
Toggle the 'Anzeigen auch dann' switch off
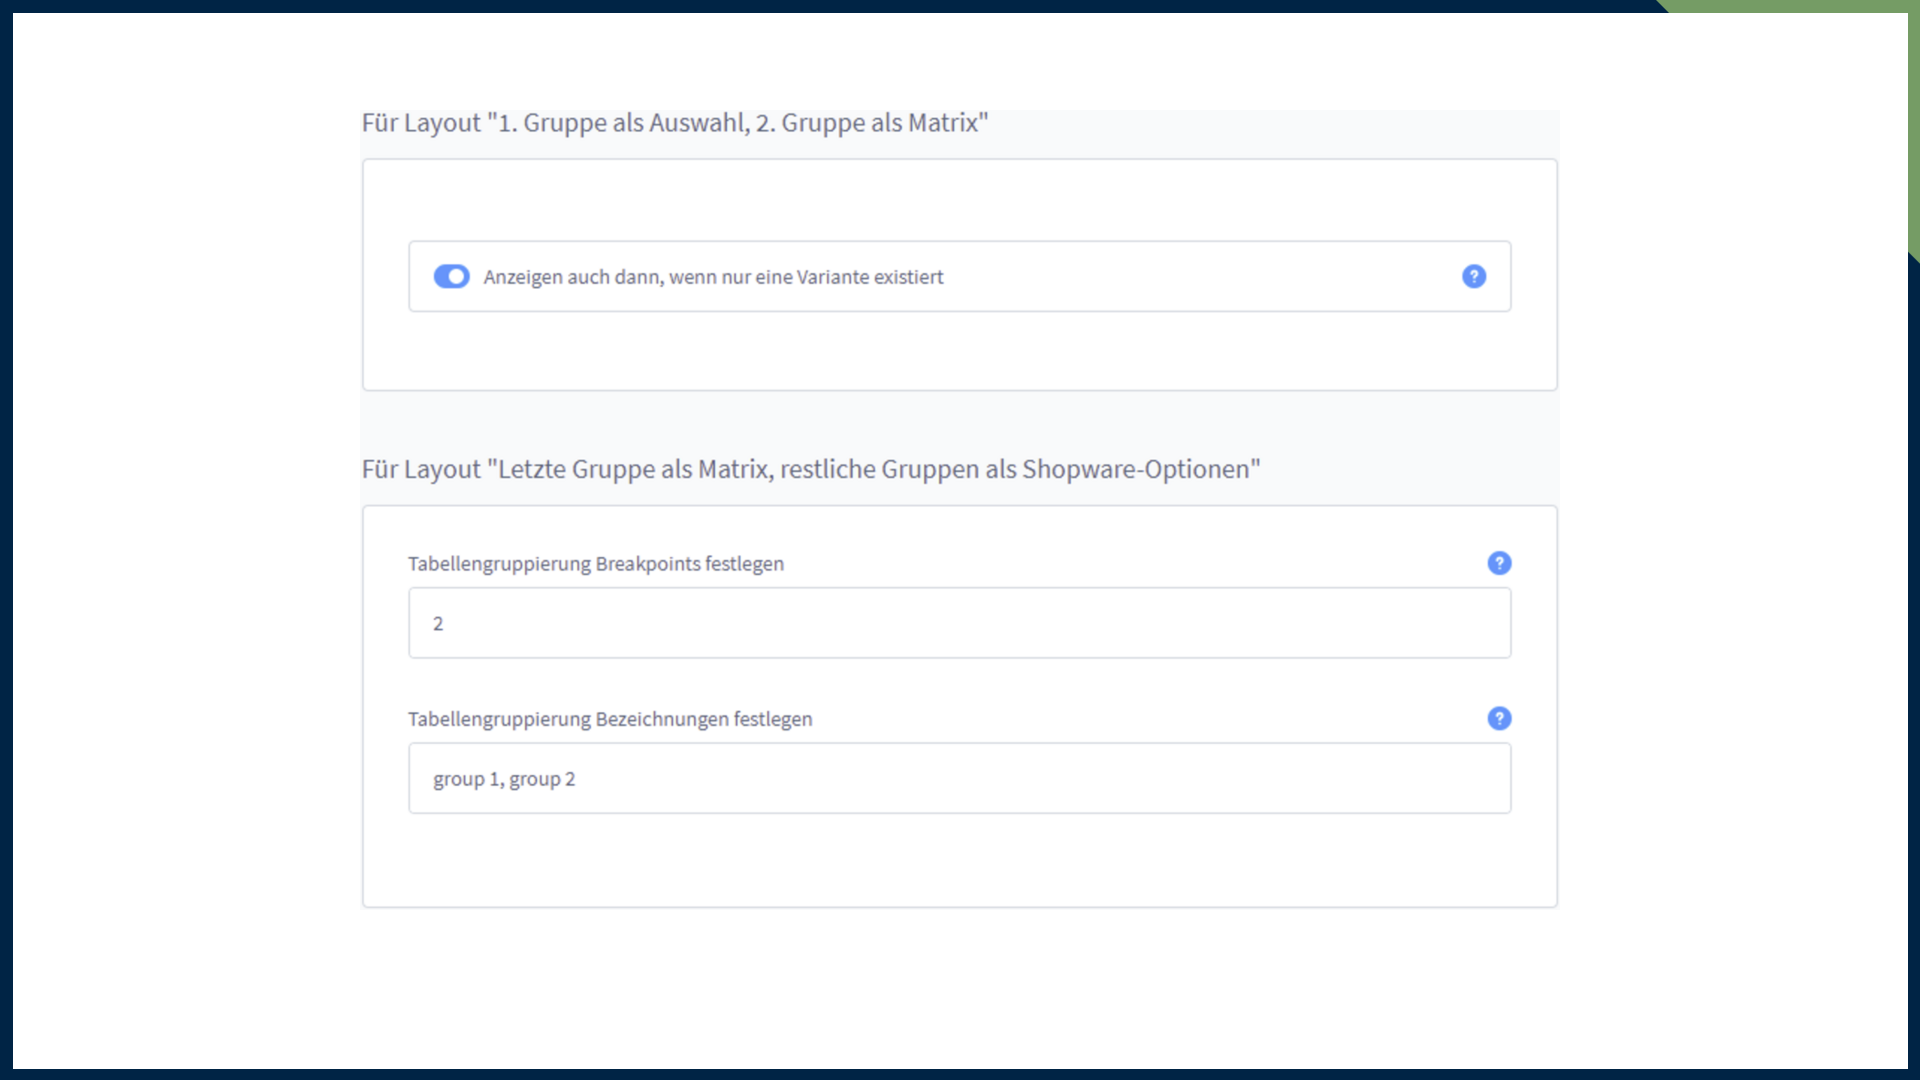point(451,276)
